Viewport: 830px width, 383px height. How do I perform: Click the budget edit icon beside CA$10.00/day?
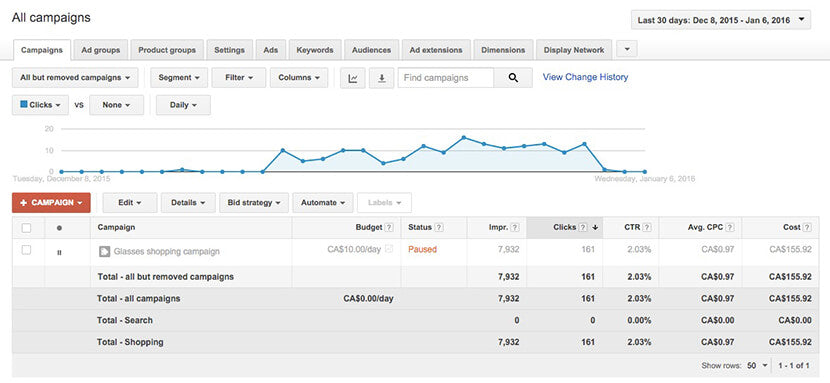coord(389,249)
